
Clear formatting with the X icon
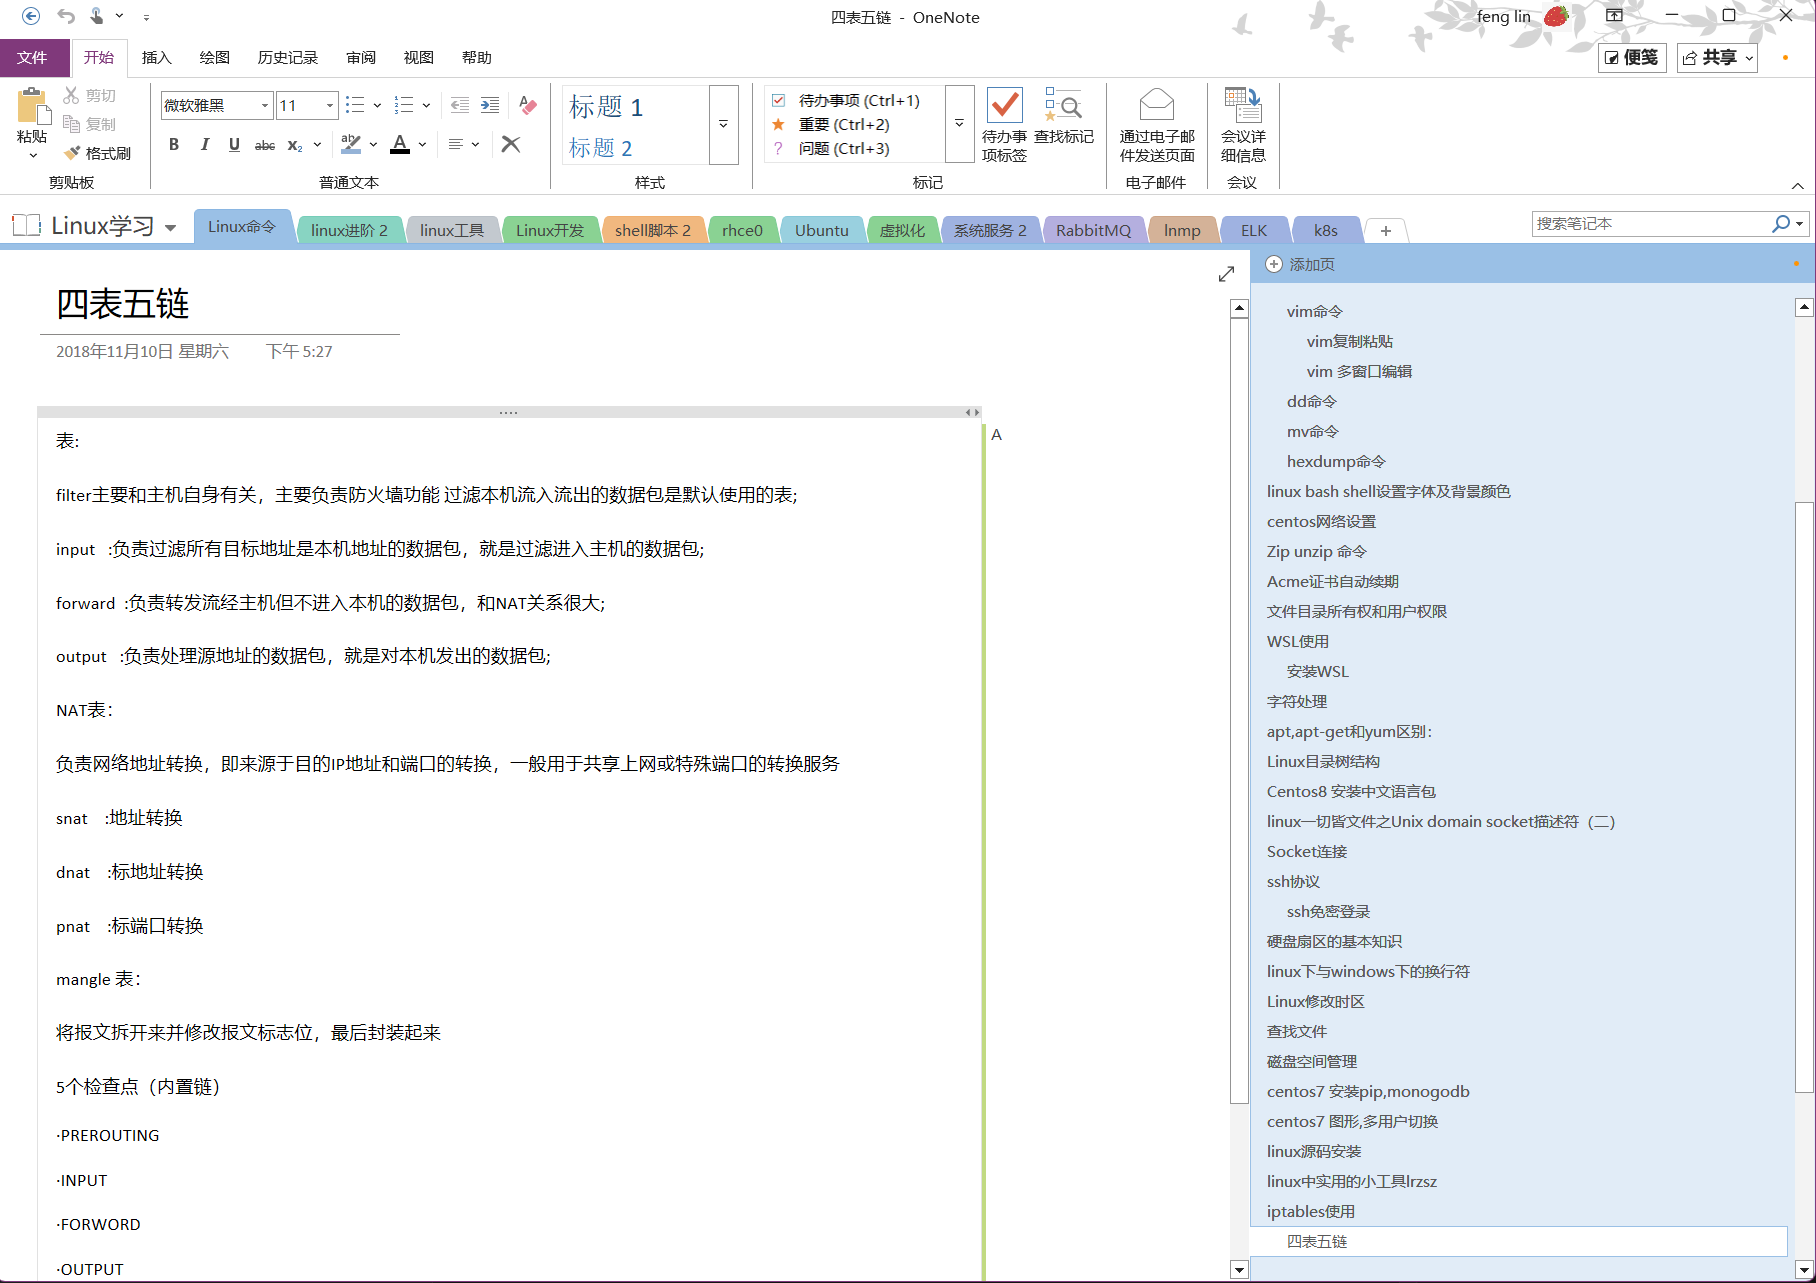[x=510, y=144]
